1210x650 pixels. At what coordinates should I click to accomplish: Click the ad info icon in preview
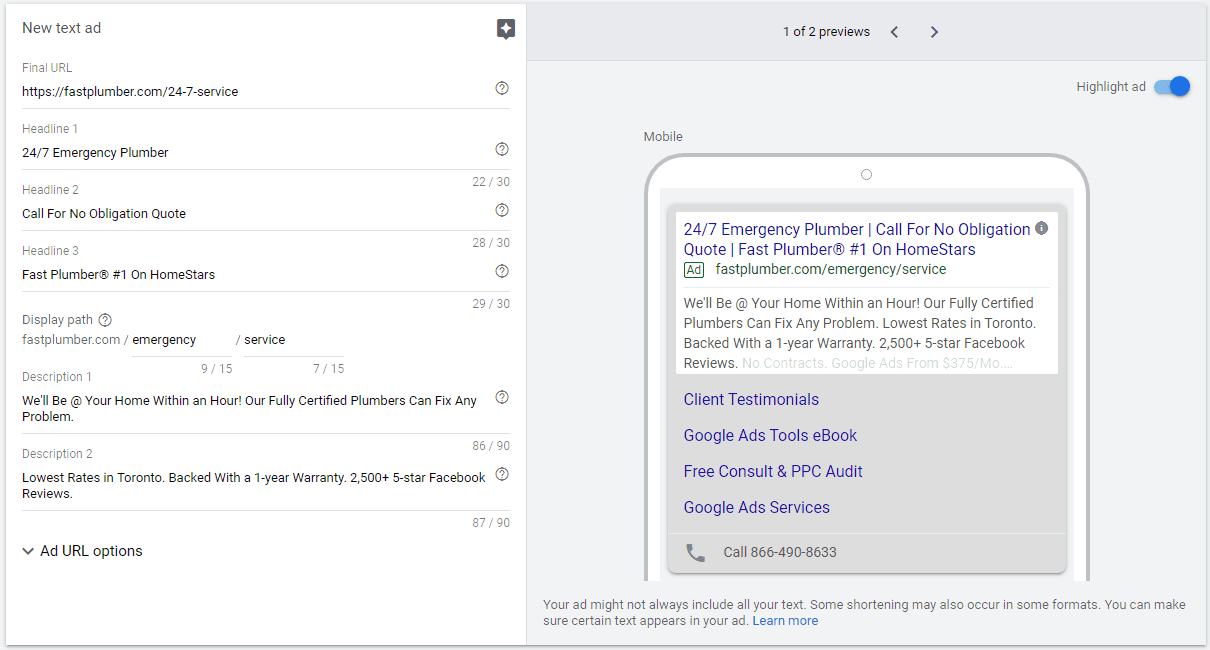[1041, 228]
